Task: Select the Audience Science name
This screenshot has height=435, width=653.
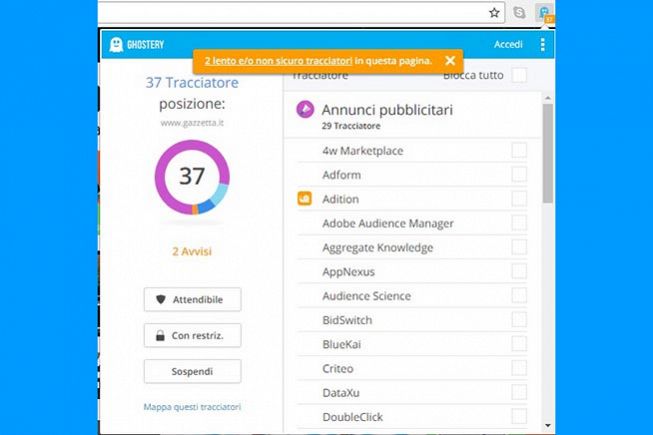Action: tap(366, 296)
